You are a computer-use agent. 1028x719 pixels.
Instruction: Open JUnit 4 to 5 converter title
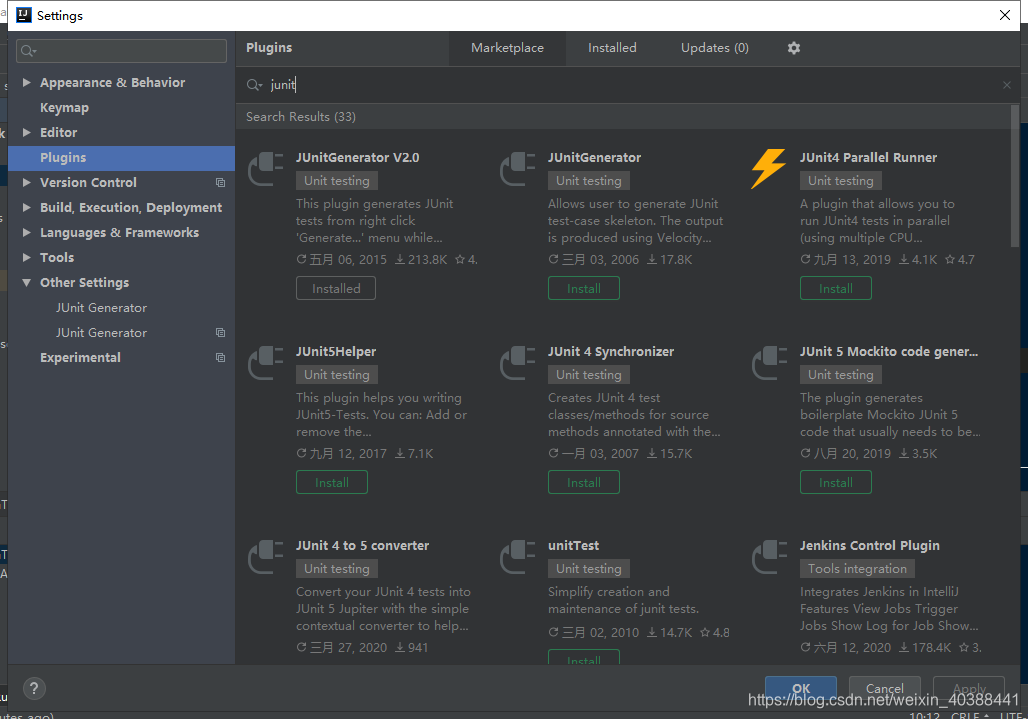[362, 545]
